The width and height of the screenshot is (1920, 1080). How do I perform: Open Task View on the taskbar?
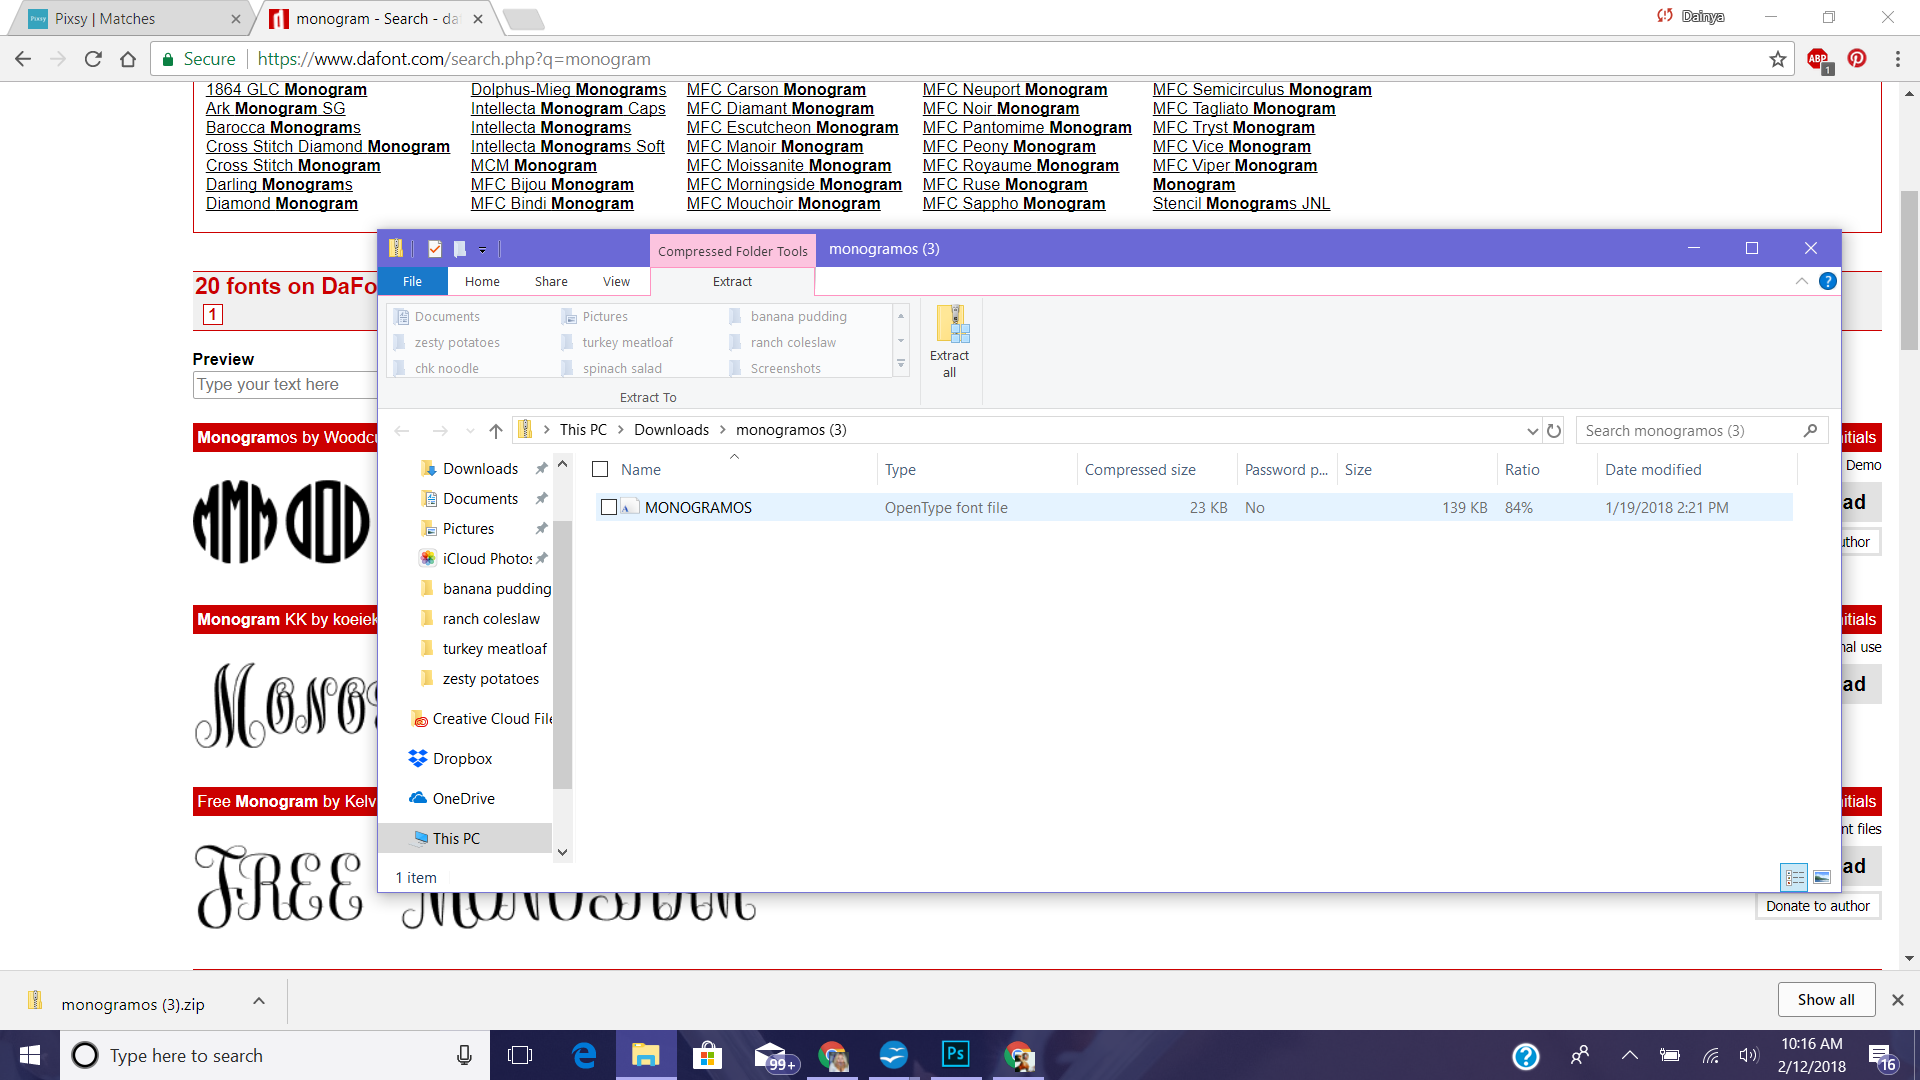point(520,1055)
